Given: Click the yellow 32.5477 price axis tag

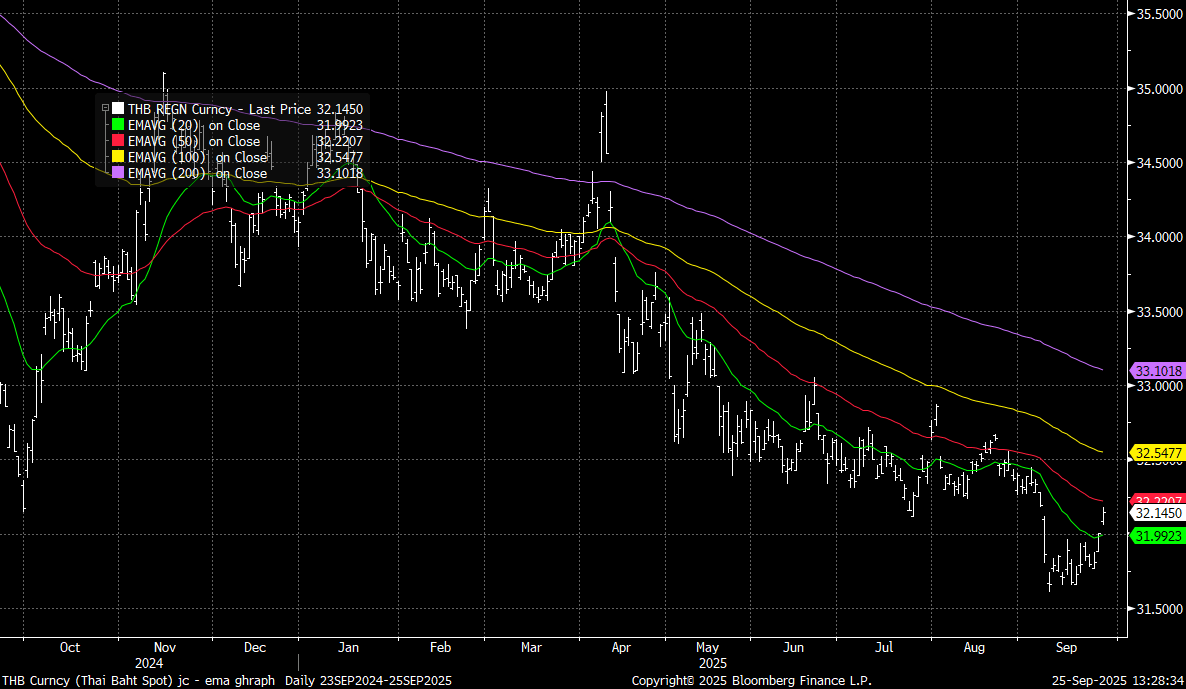Looking at the screenshot, I should point(1157,452).
